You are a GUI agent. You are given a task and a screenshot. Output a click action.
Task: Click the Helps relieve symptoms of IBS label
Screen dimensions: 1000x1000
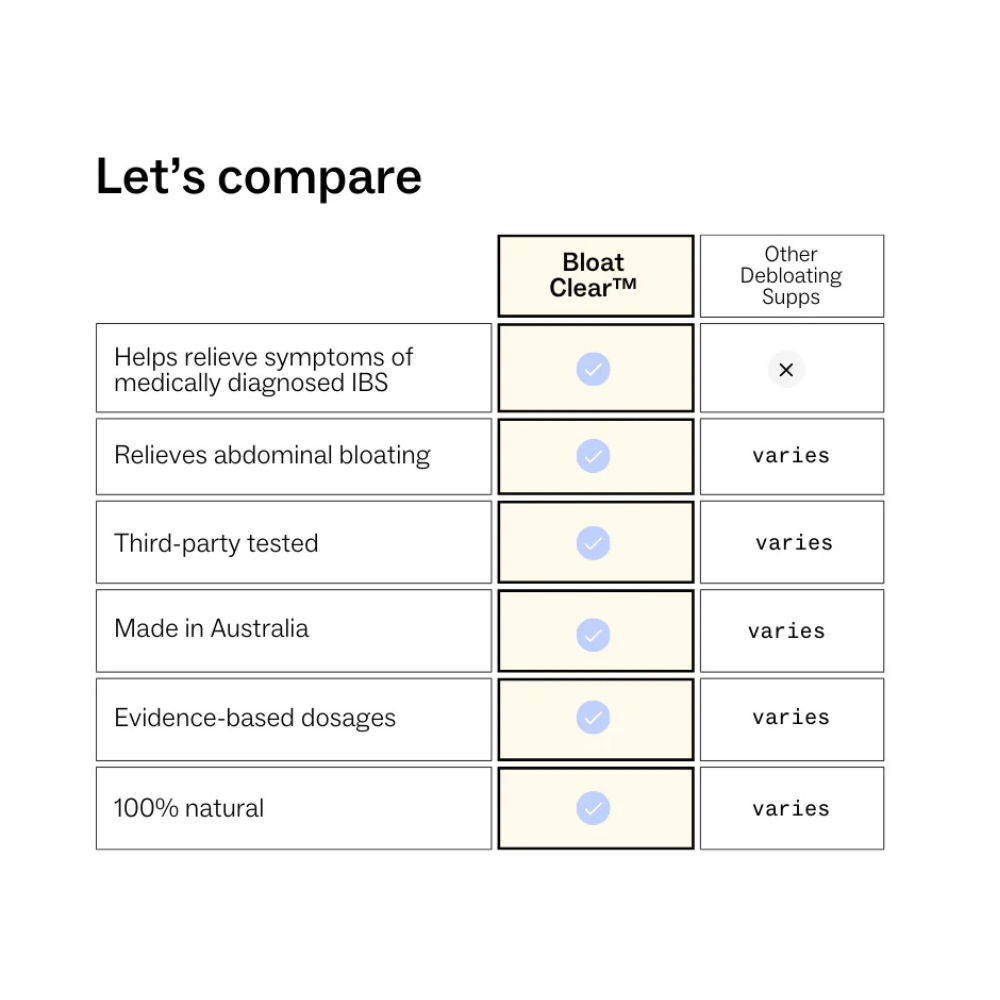263,370
